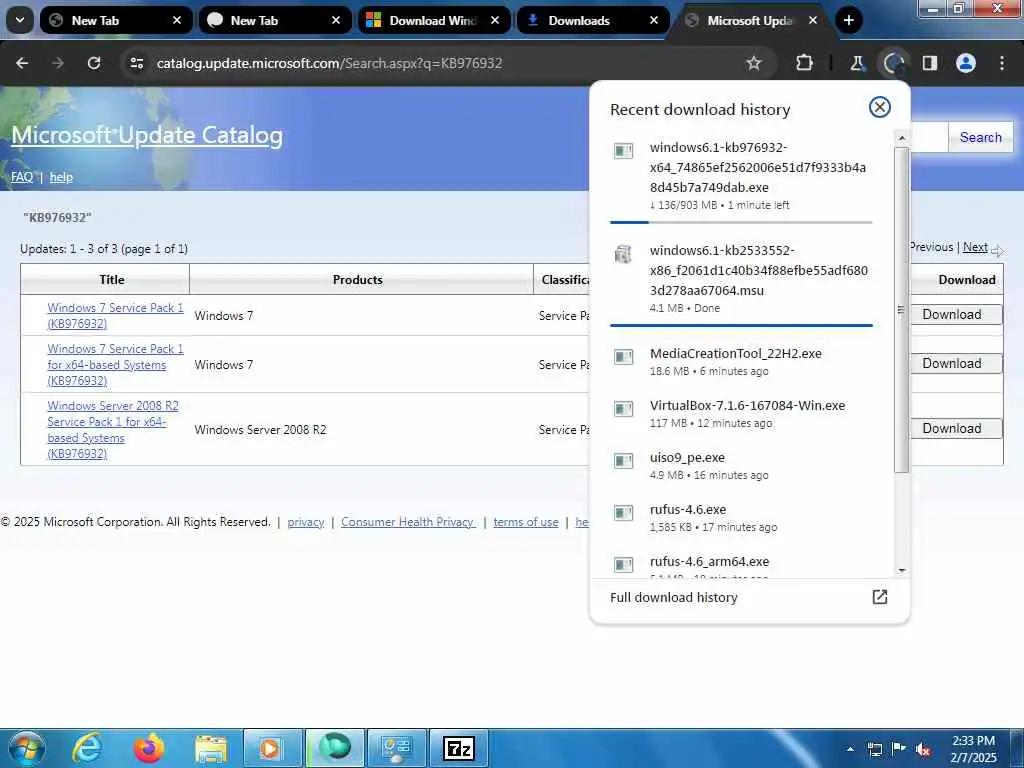Viewport: 1024px width, 768px height.
Task: View site information icon in address bar
Action: pyautogui.click(x=136, y=63)
